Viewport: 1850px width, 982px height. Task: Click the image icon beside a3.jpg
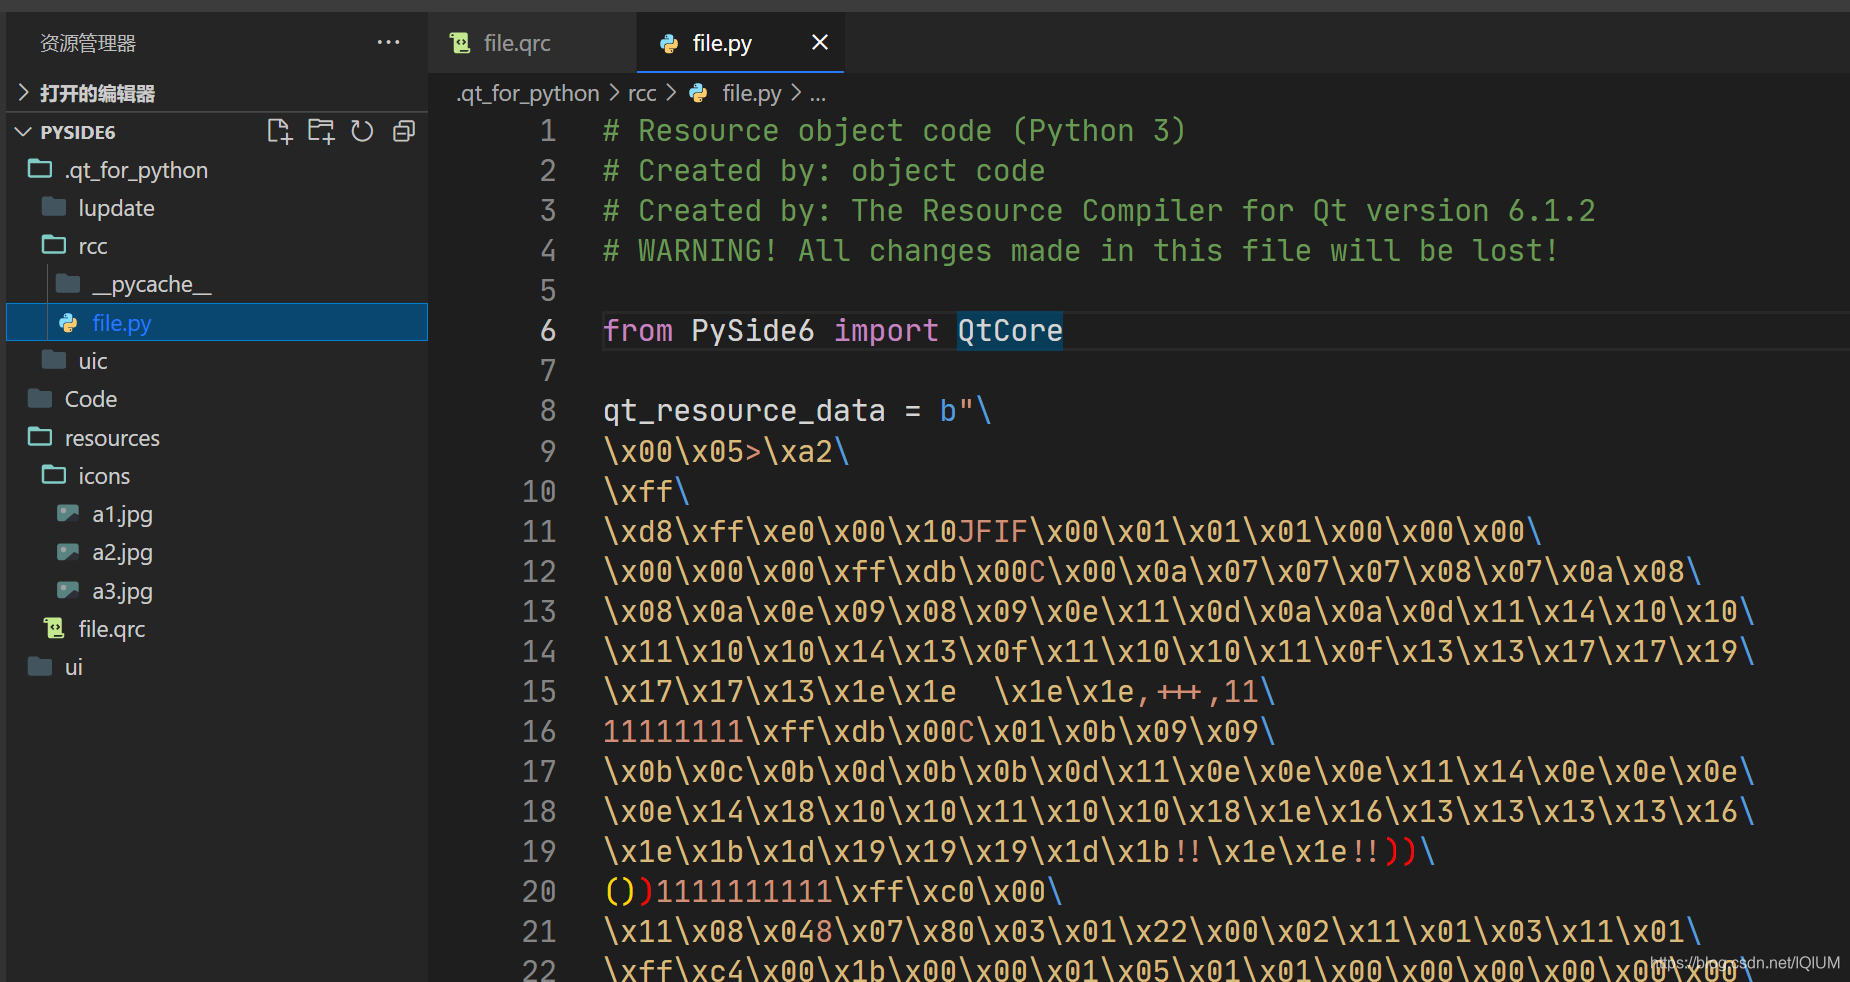coord(68,590)
